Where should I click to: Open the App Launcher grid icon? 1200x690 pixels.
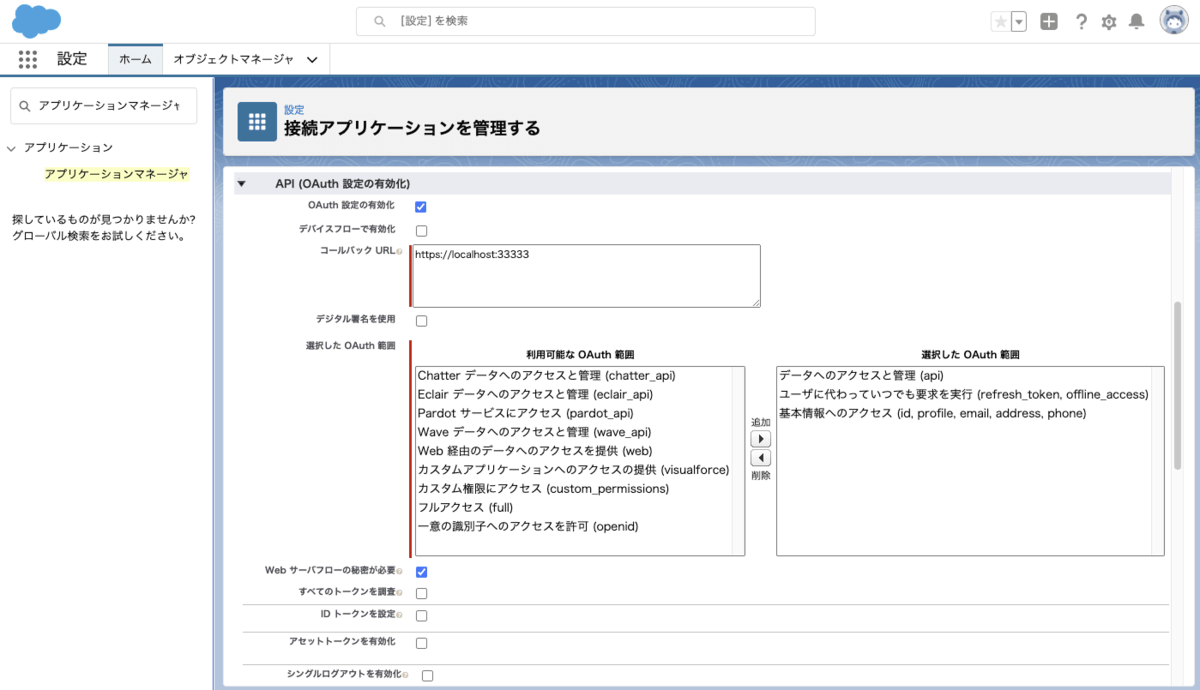click(27, 58)
